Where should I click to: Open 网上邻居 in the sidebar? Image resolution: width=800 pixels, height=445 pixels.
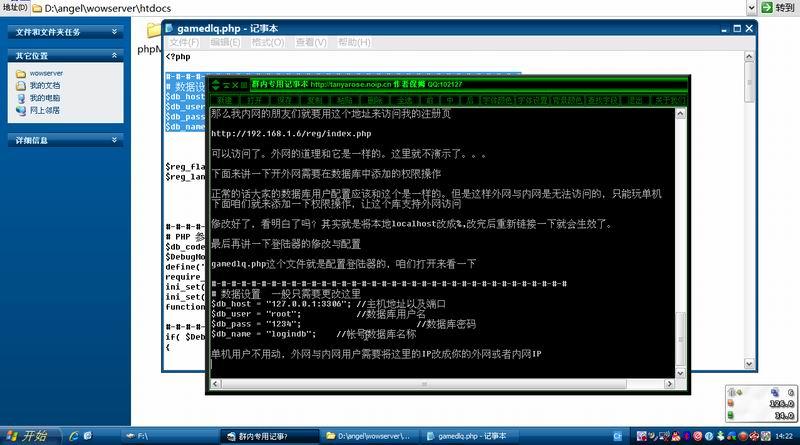click(44, 110)
